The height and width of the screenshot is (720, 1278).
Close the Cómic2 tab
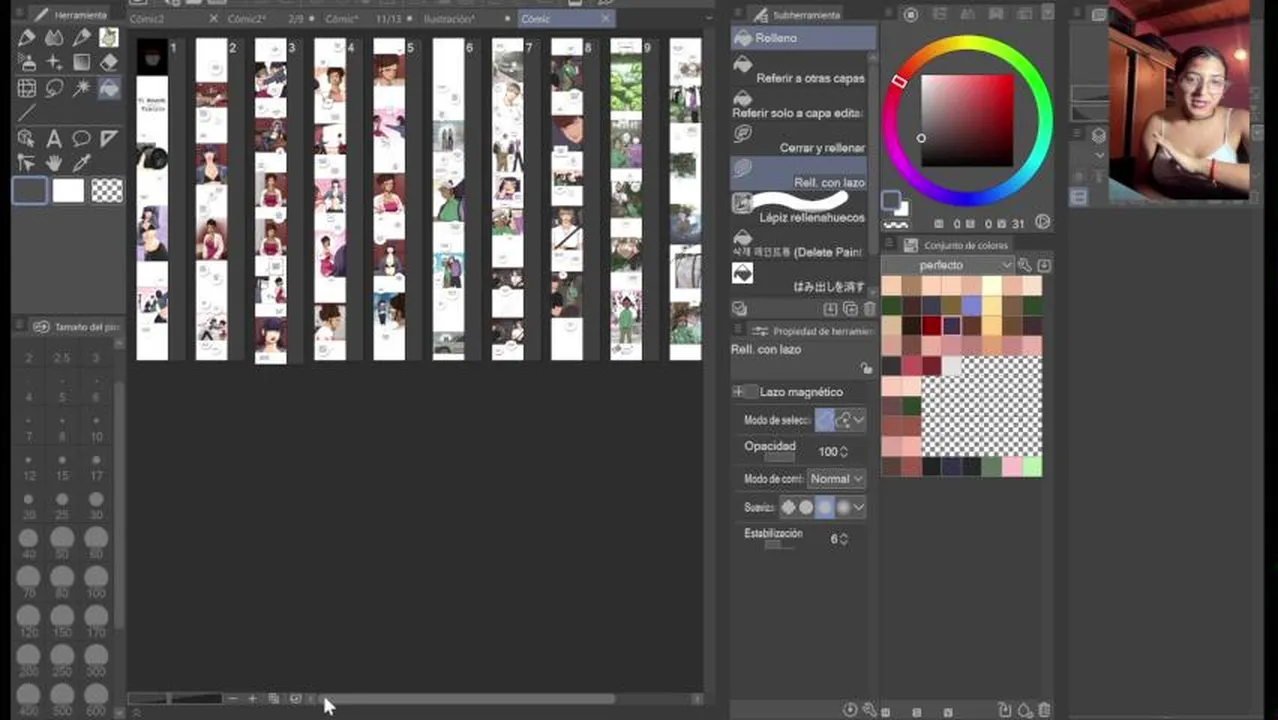214,19
